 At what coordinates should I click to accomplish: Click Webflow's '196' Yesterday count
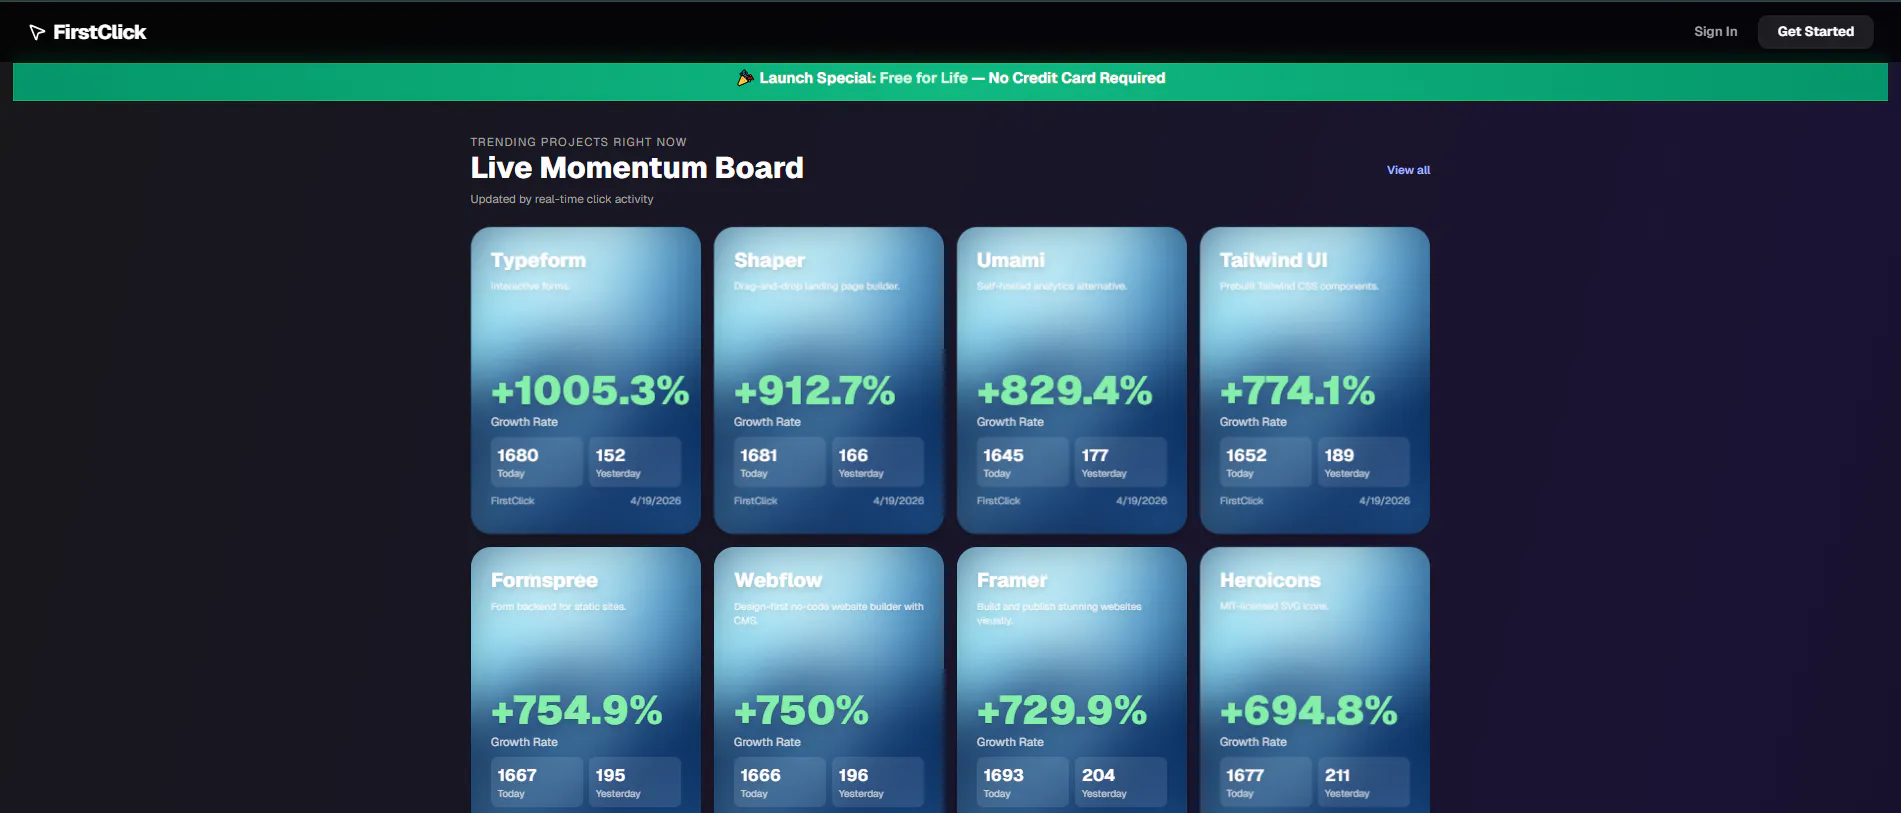853,775
